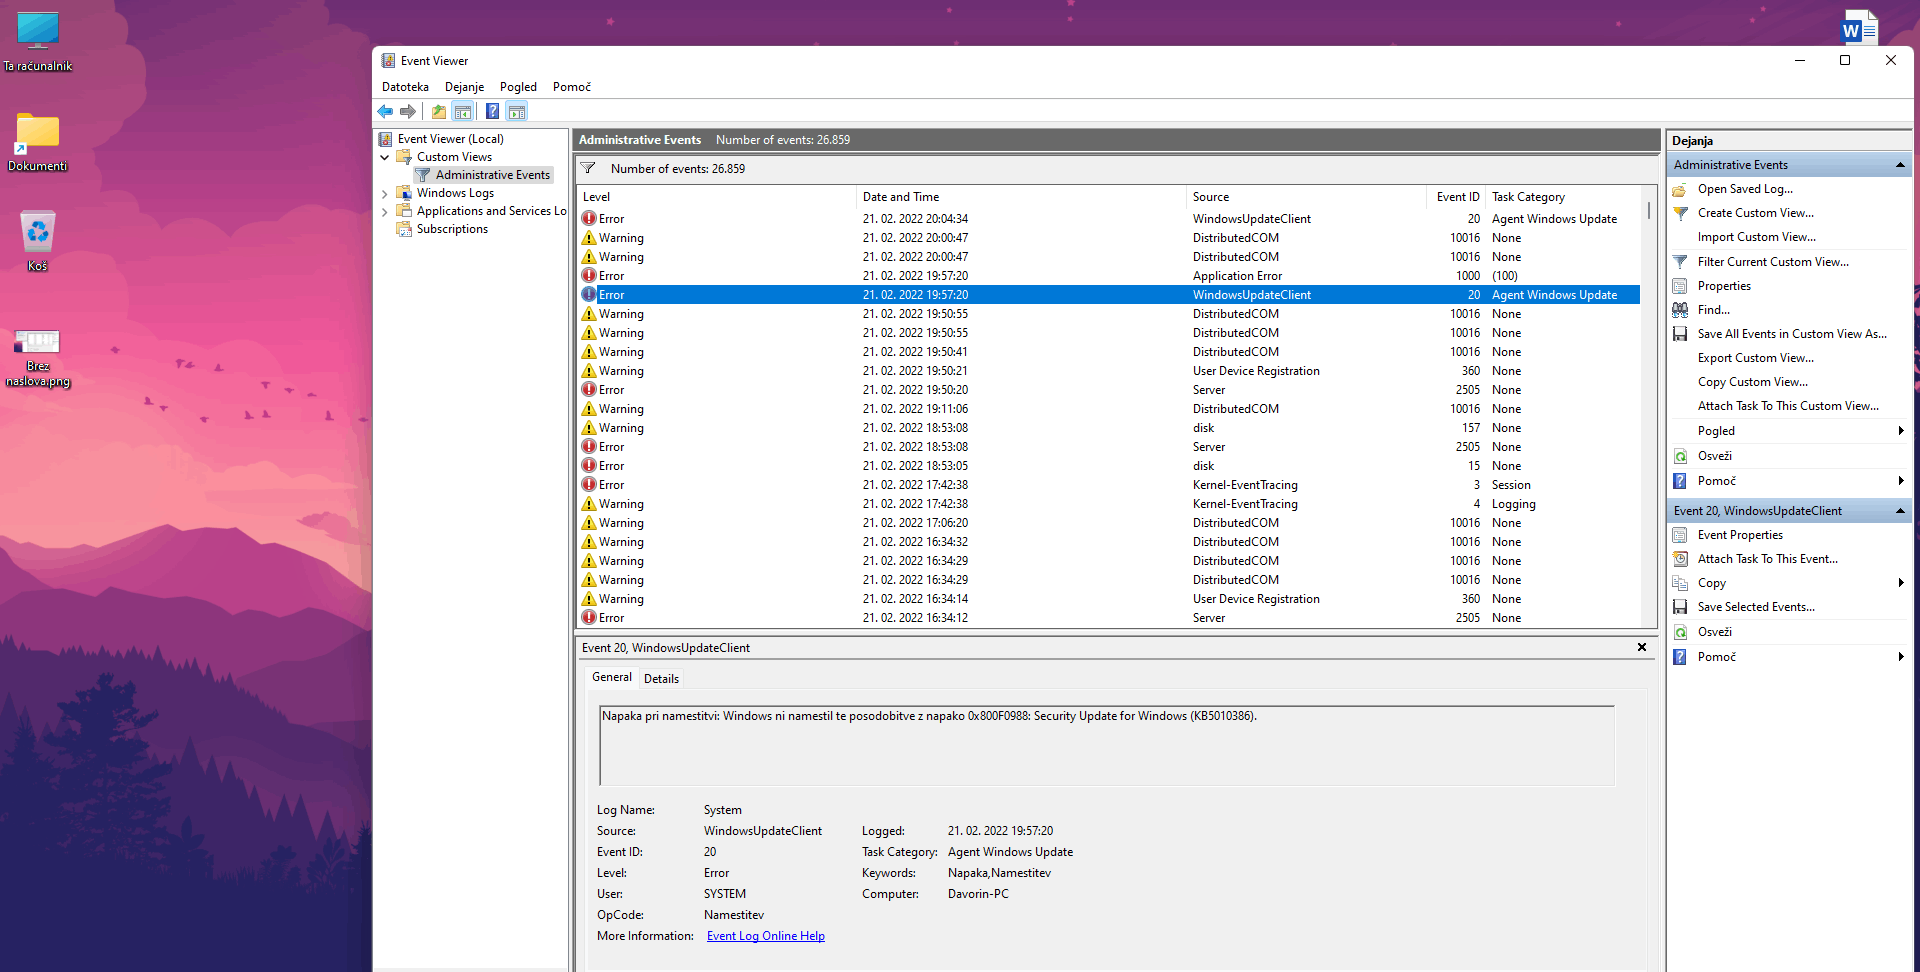Click Attach Task To This Custom View
This screenshot has height=972, width=1920.
1788,406
